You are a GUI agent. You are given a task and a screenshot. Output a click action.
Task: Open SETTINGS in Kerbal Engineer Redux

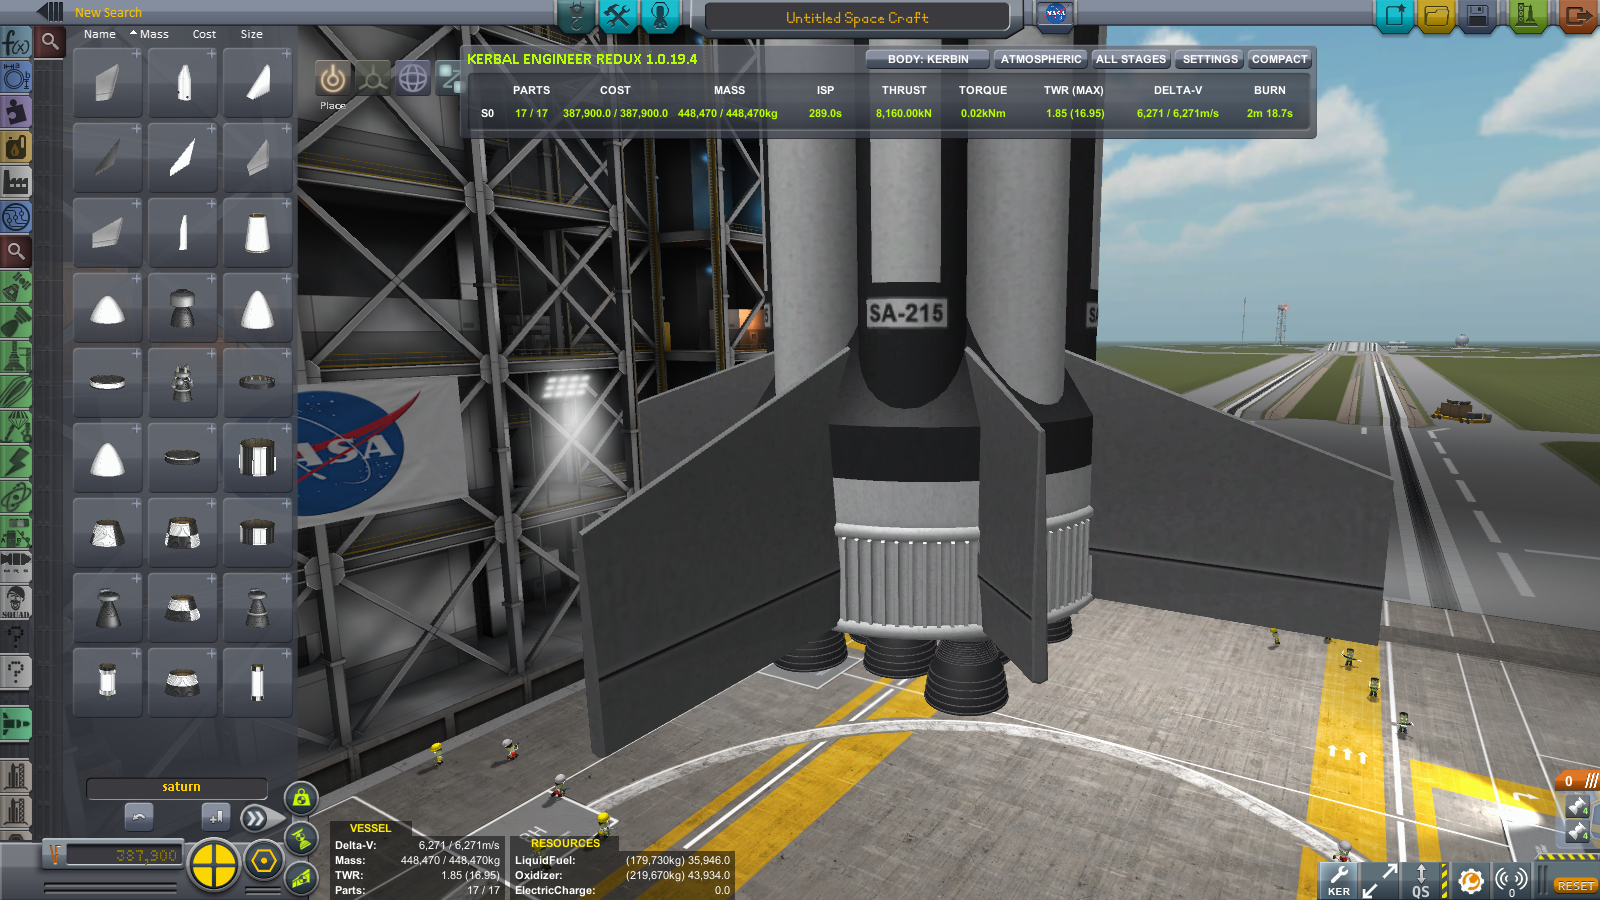pyautogui.click(x=1210, y=59)
